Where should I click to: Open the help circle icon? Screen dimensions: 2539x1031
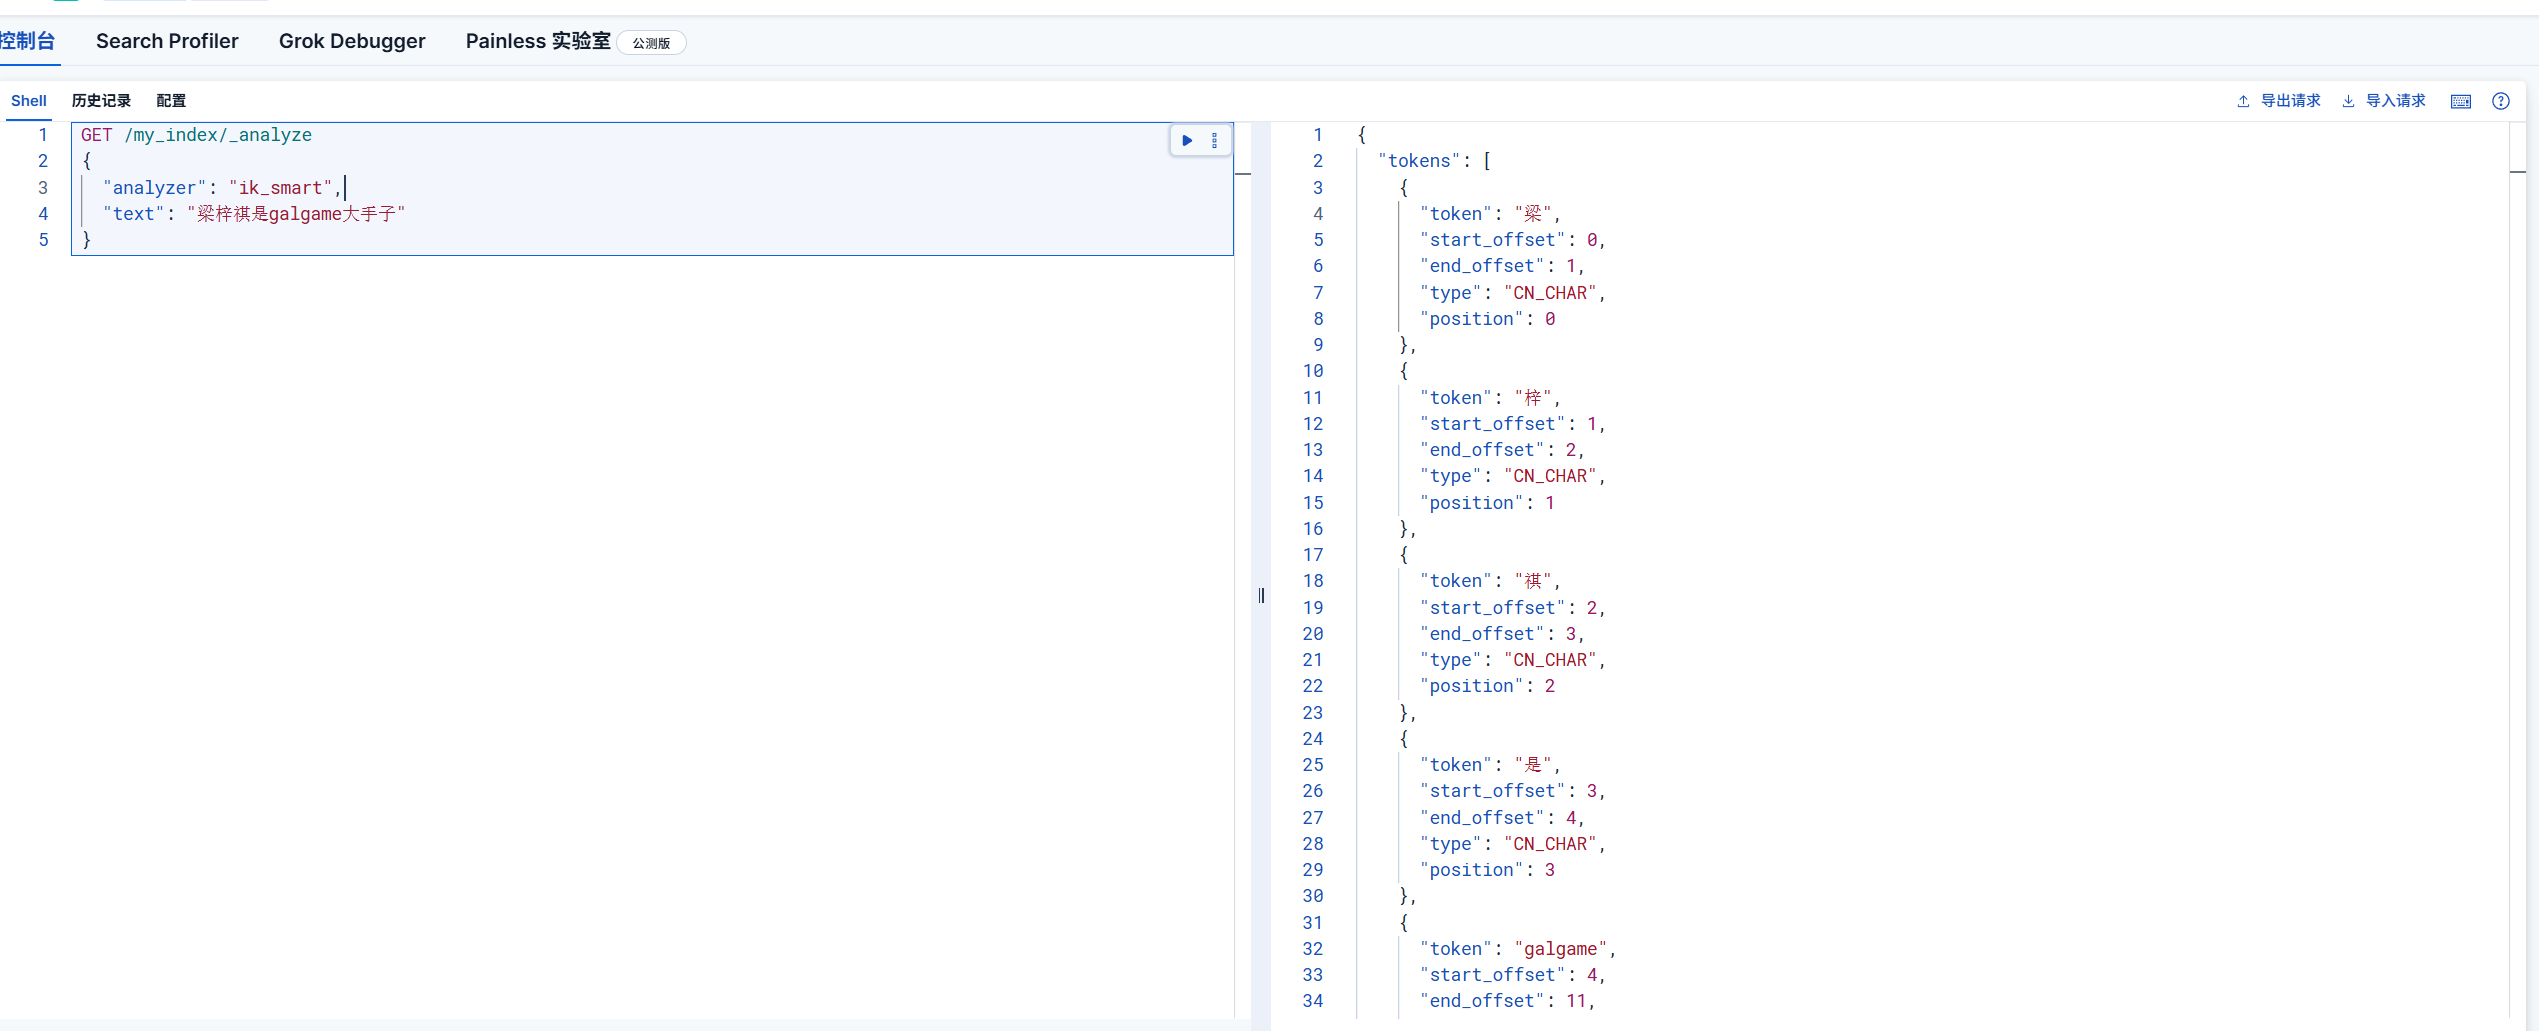[2501, 101]
